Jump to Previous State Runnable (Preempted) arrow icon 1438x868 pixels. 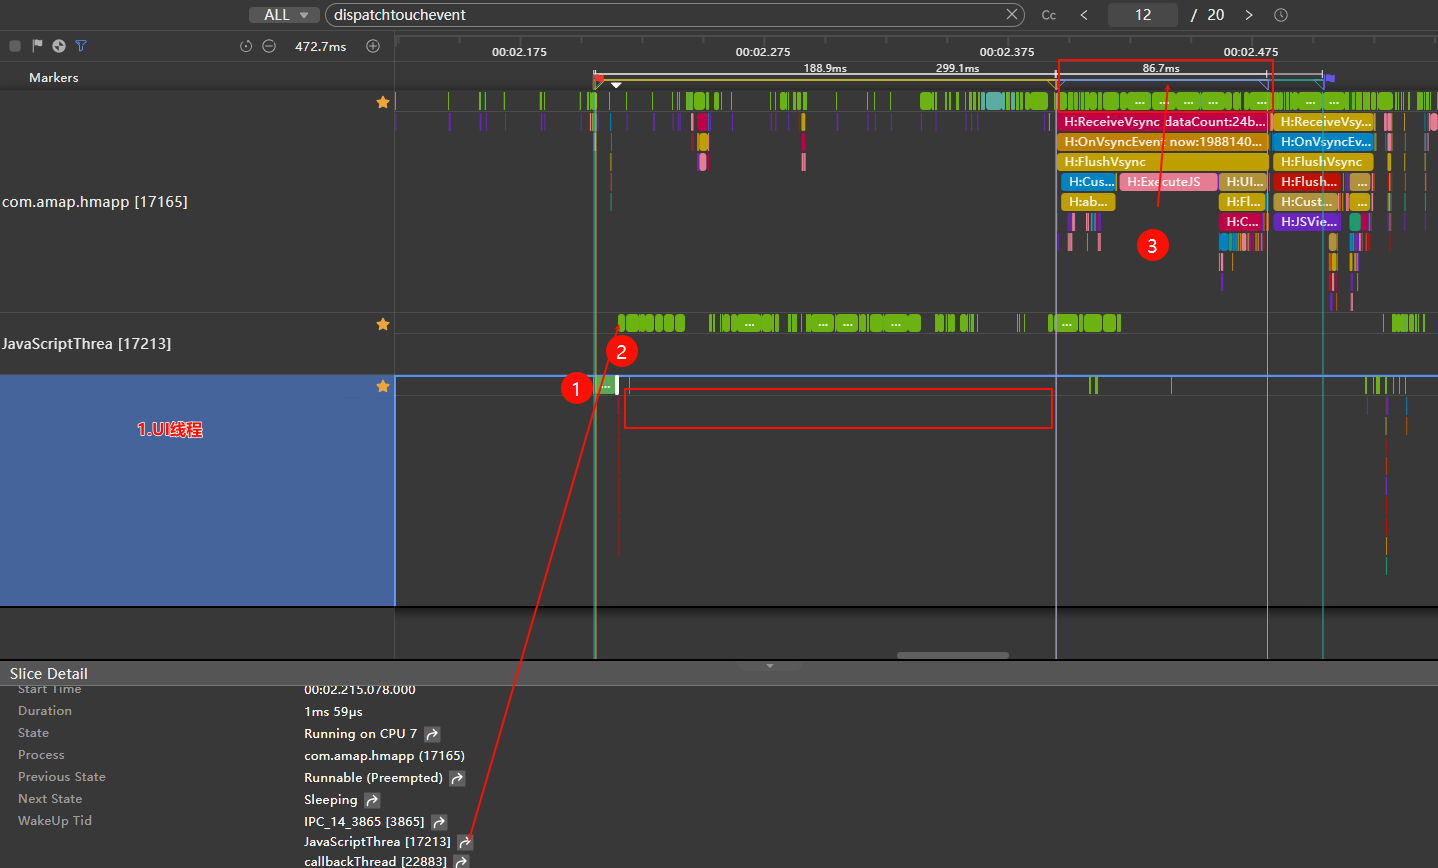(457, 778)
